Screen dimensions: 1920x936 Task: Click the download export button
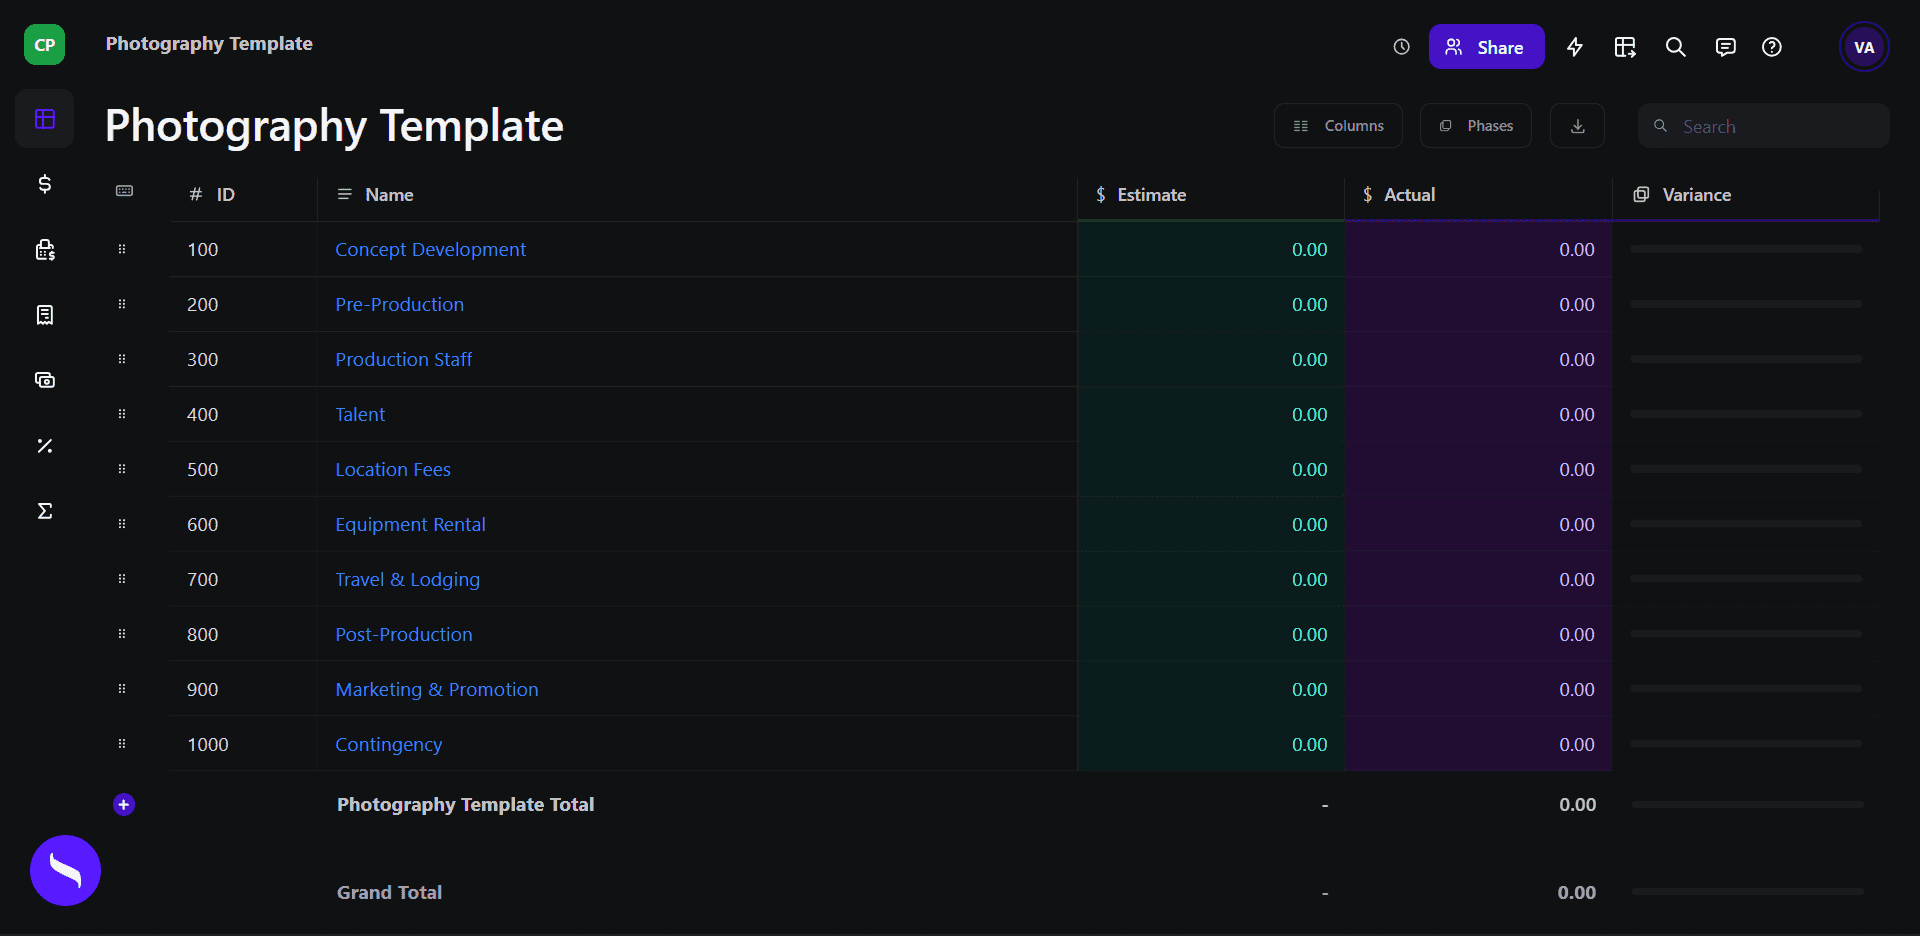[1577, 126]
